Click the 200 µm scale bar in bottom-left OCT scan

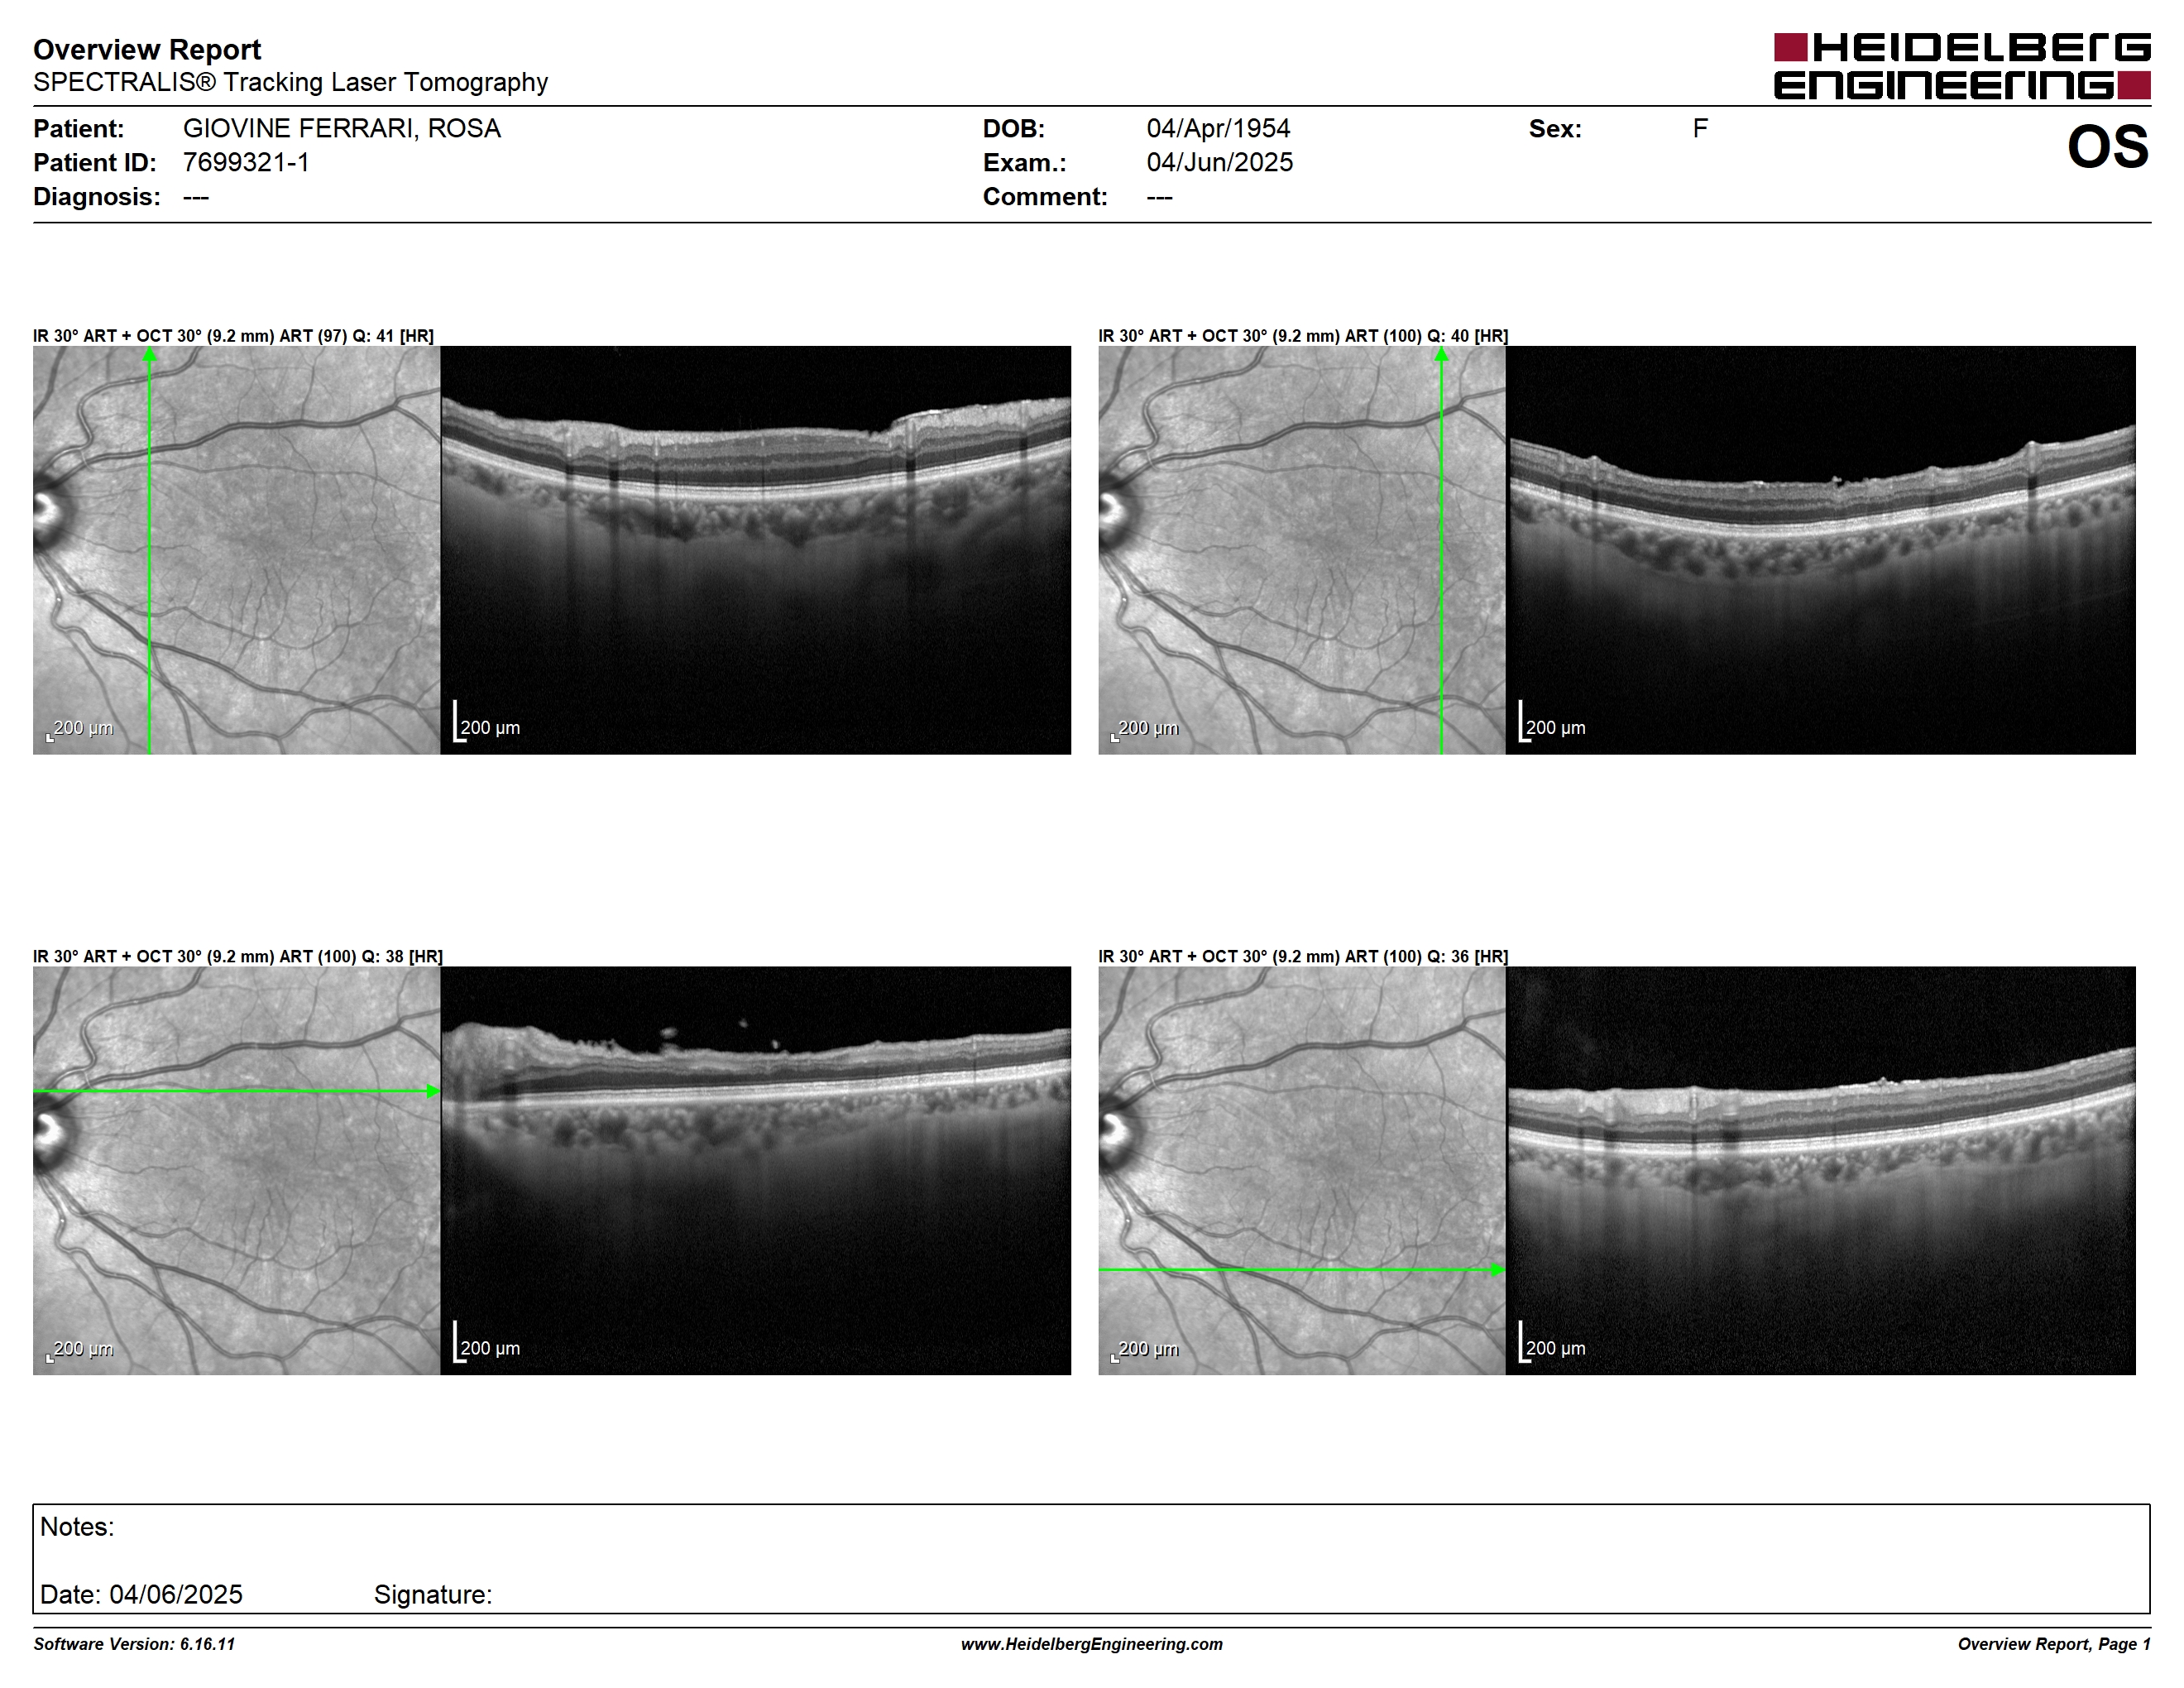[x=487, y=1342]
